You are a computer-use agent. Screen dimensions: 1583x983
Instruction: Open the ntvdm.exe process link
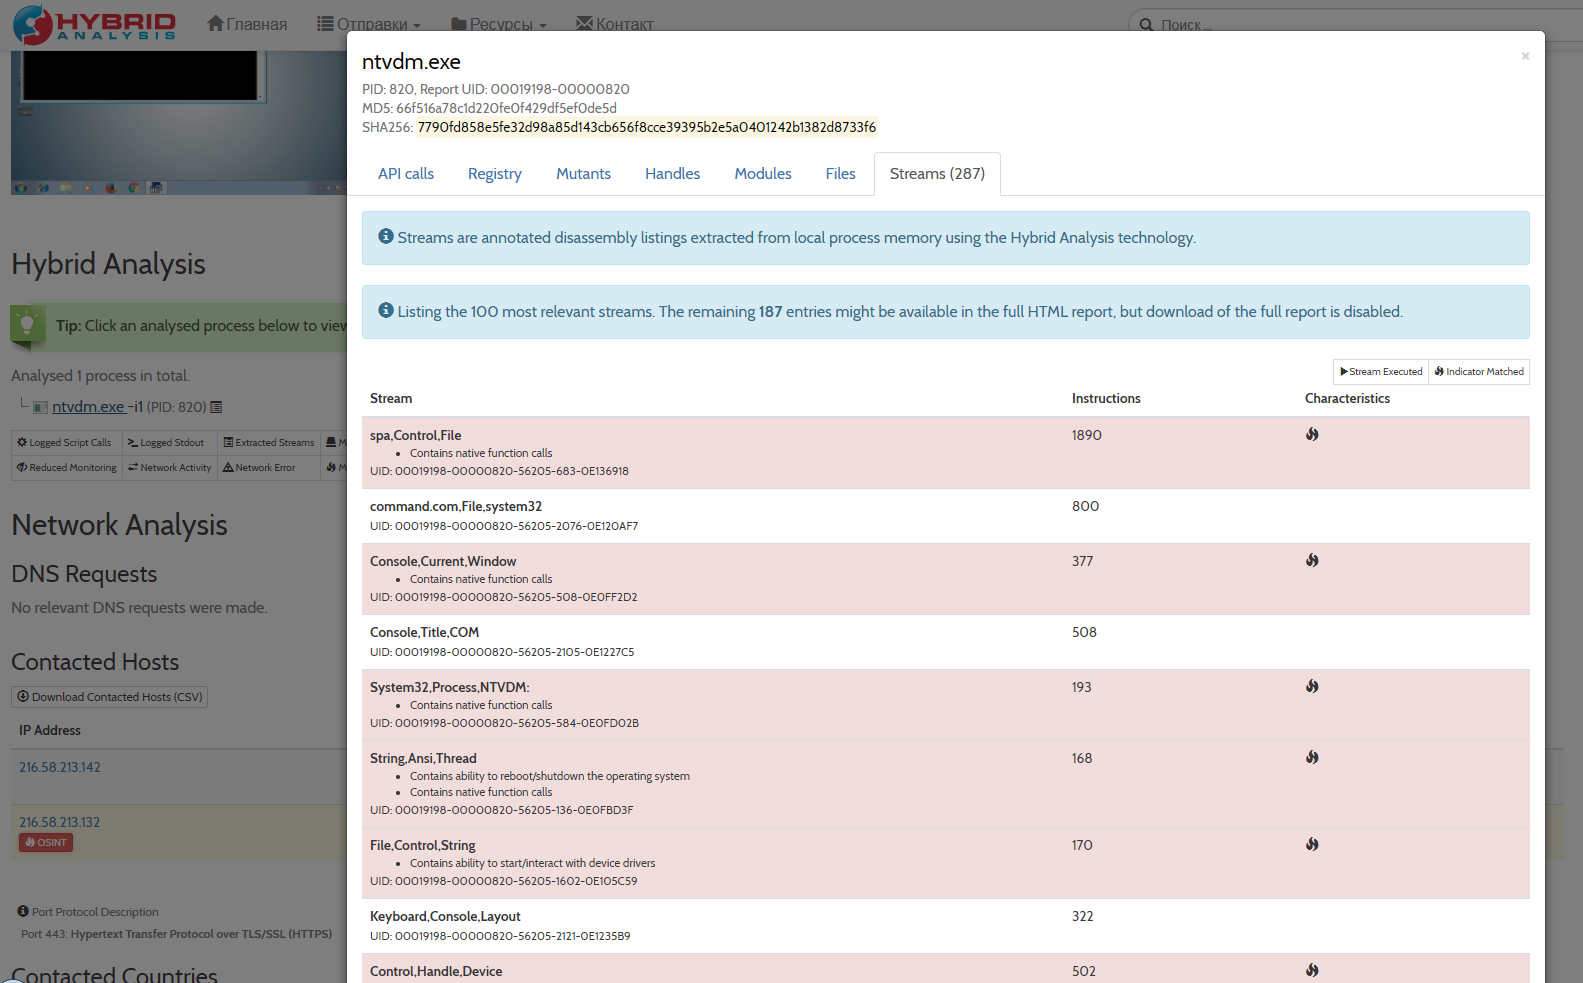[x=88, y=407]
